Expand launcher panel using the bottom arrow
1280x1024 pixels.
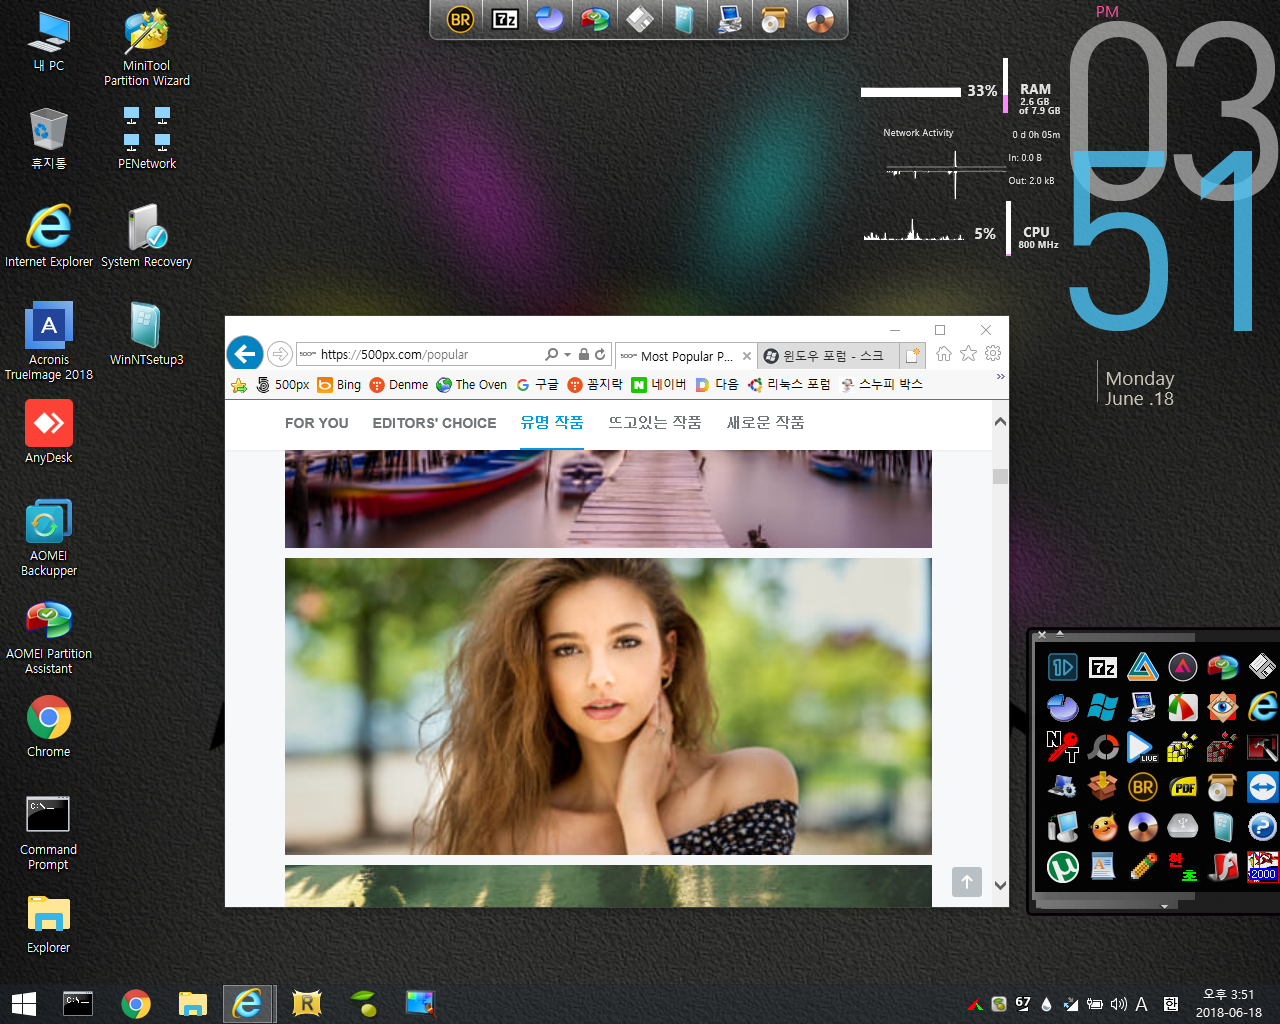pyautogui.click(x=1164, y=906)
